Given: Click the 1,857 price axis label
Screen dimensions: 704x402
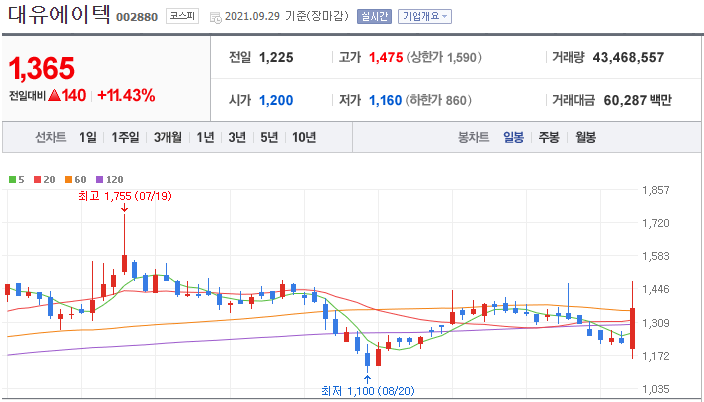Looking at the screenshot, I should pyautogui.click(x=656, y=190).
